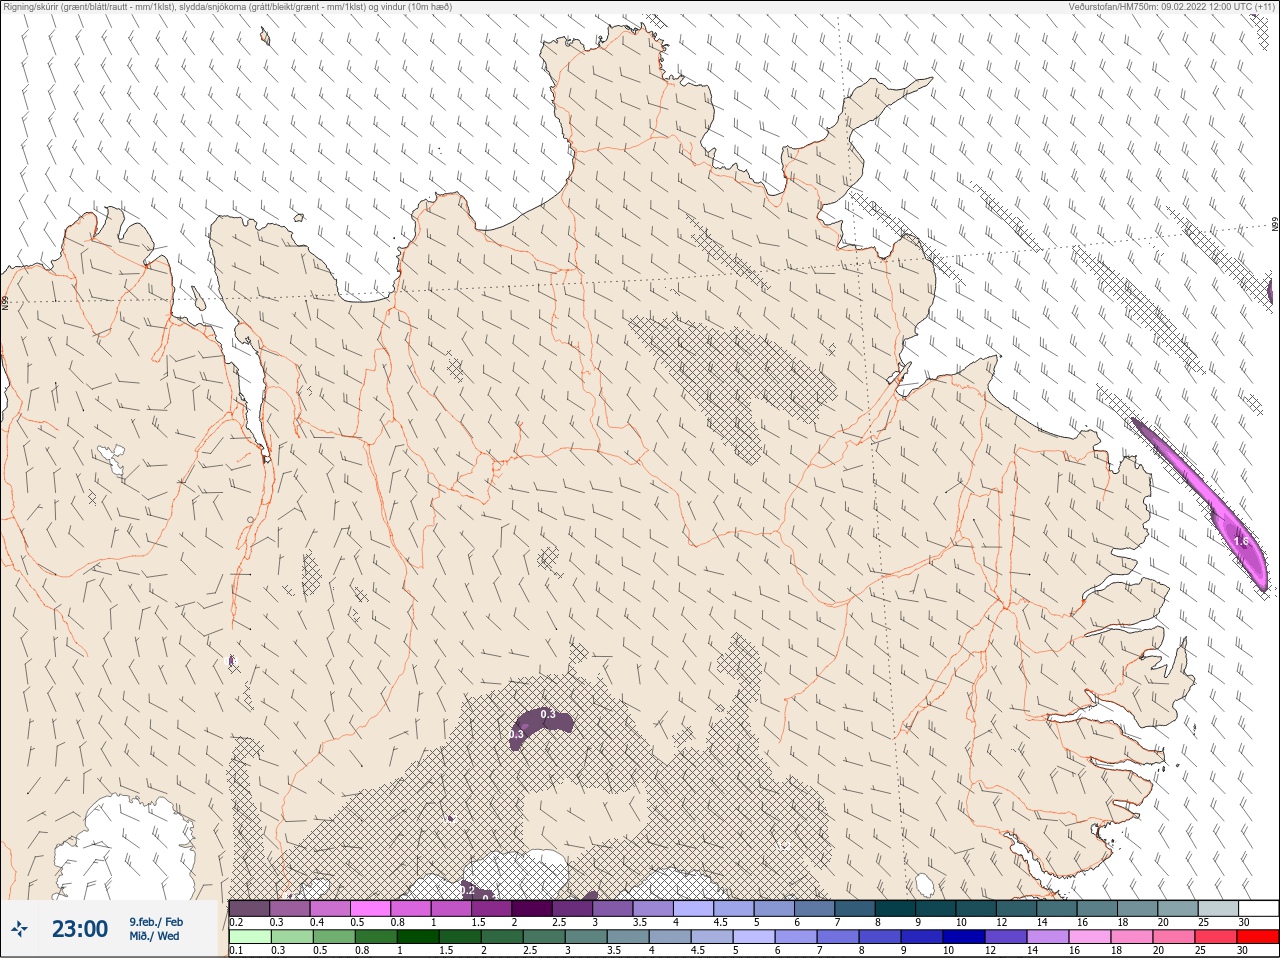Click the 'N99' gridline label on the left map edge

click(5, 302)
